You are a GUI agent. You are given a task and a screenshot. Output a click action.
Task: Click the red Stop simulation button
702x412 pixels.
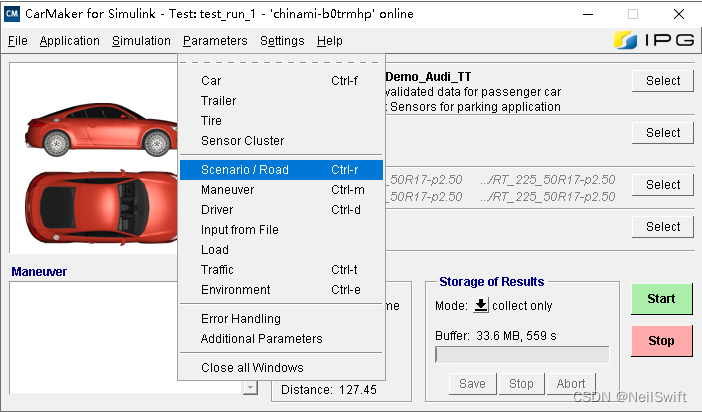click(662, 341)
